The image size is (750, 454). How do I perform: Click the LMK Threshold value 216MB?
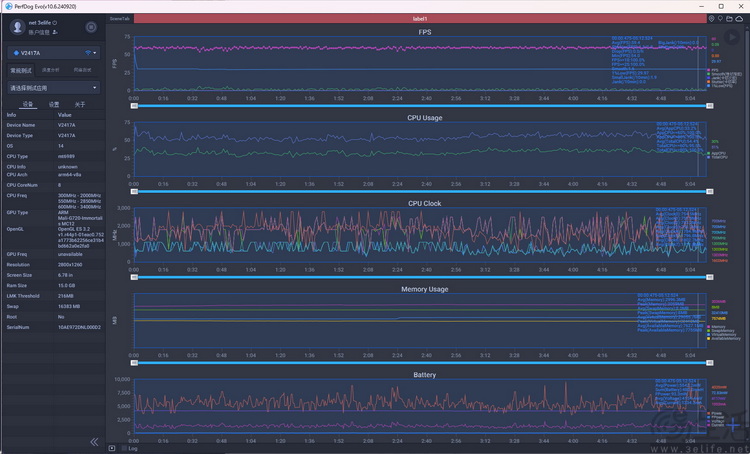[x=66, y=296]
